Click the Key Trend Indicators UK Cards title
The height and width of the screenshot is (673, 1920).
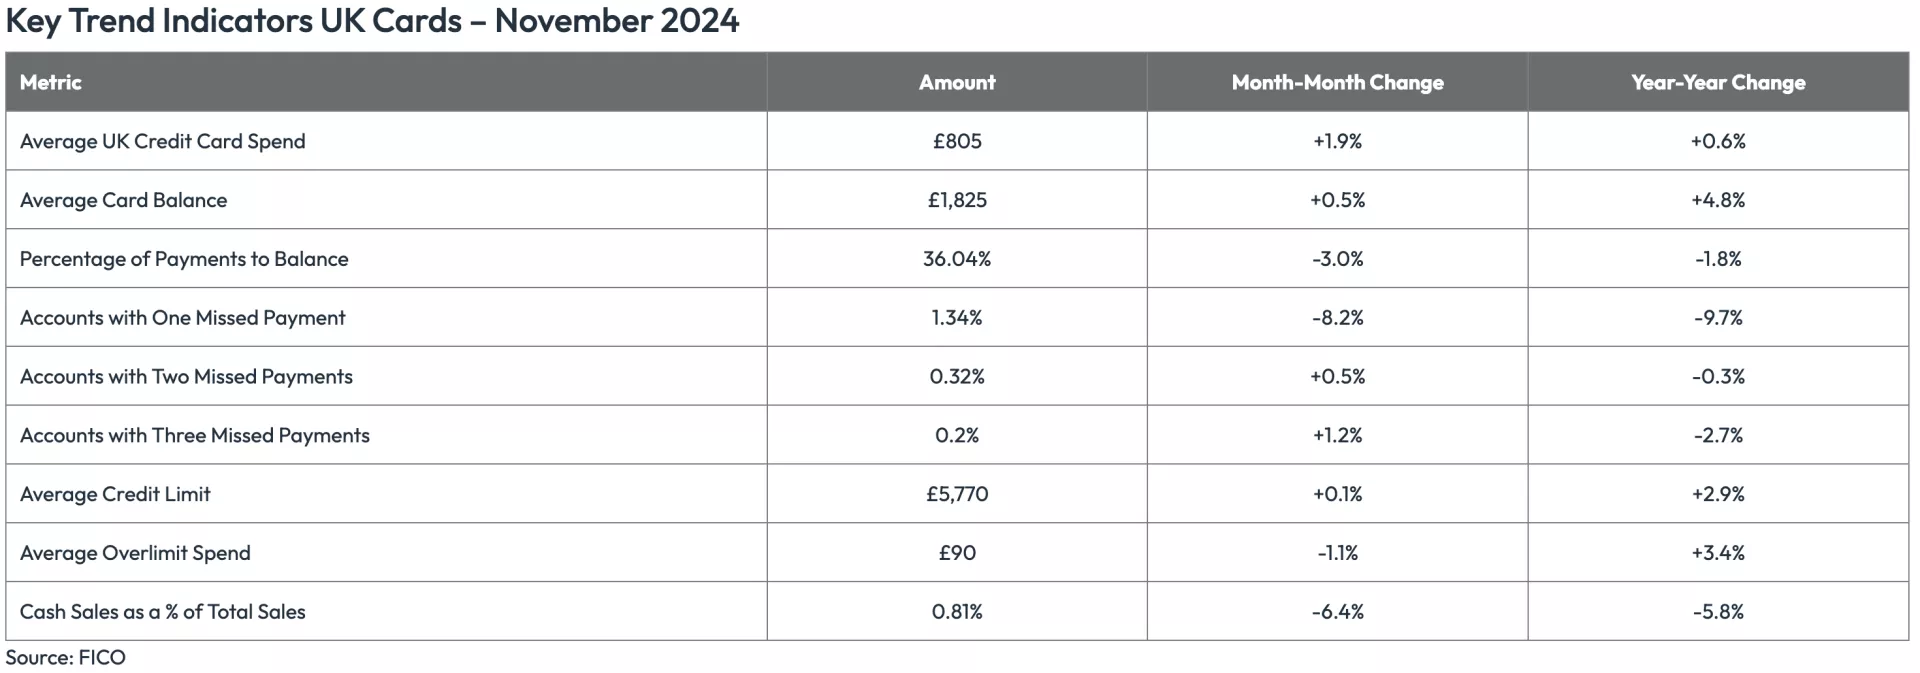click(371, 20)
